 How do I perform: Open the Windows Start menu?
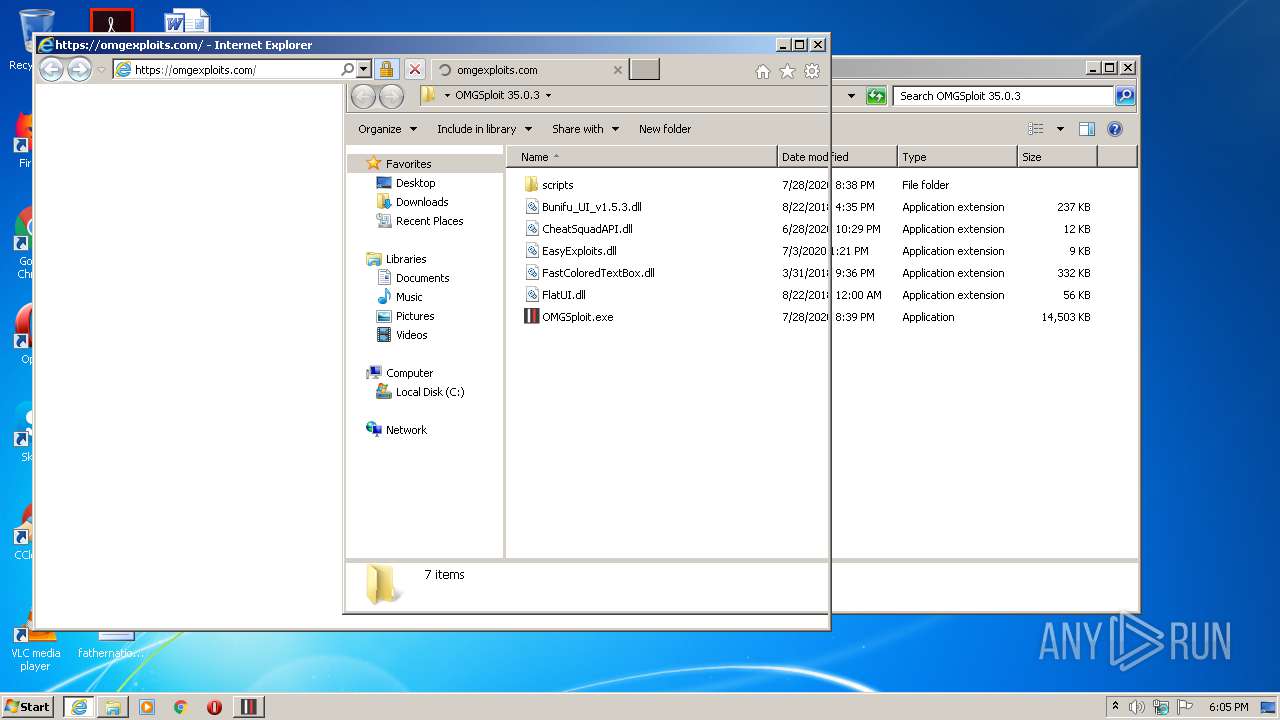click(x=28, y=706)
